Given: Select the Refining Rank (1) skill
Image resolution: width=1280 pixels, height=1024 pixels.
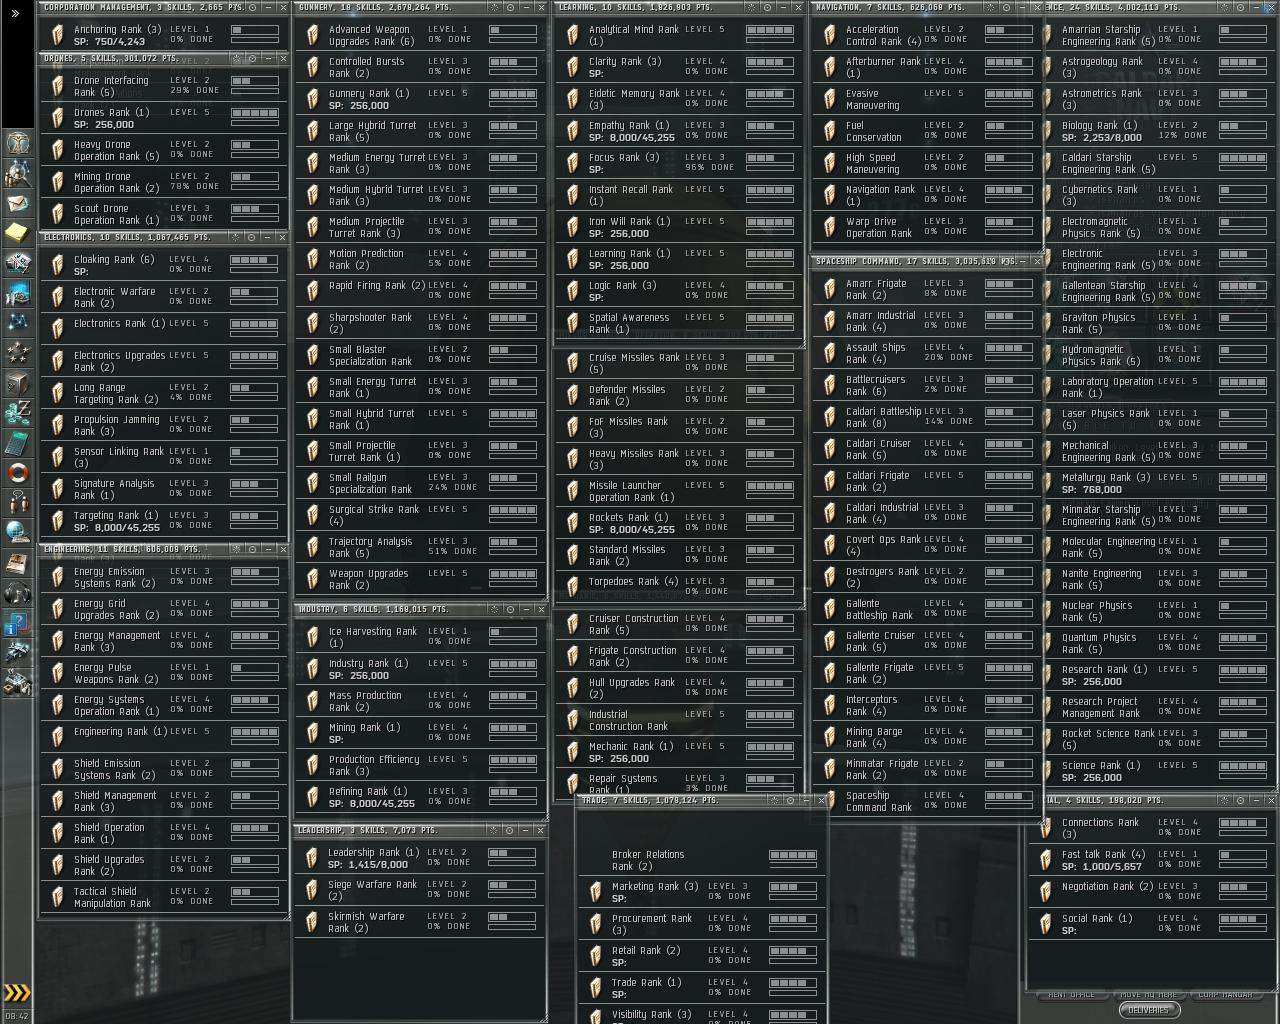Looking at the screenshot, I should click(421, 797).
